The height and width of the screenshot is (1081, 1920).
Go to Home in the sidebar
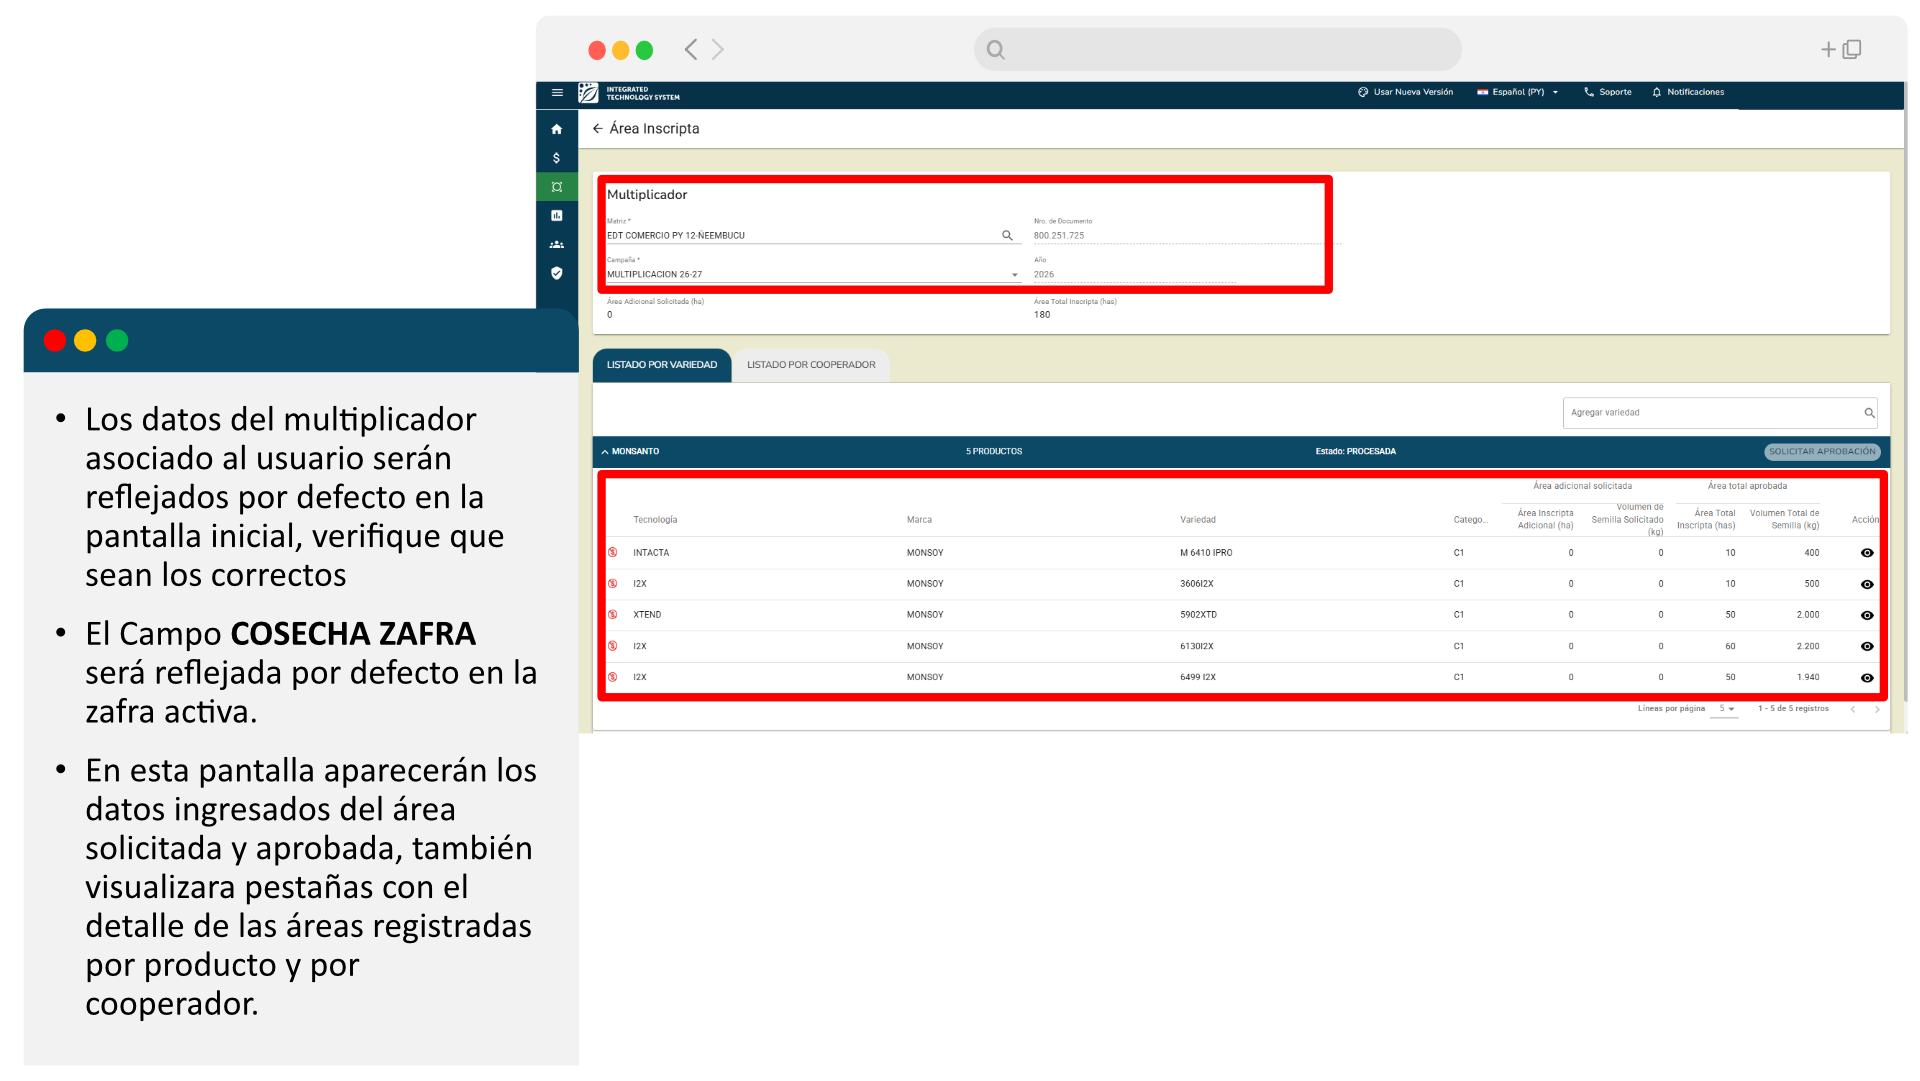[557, 129]
